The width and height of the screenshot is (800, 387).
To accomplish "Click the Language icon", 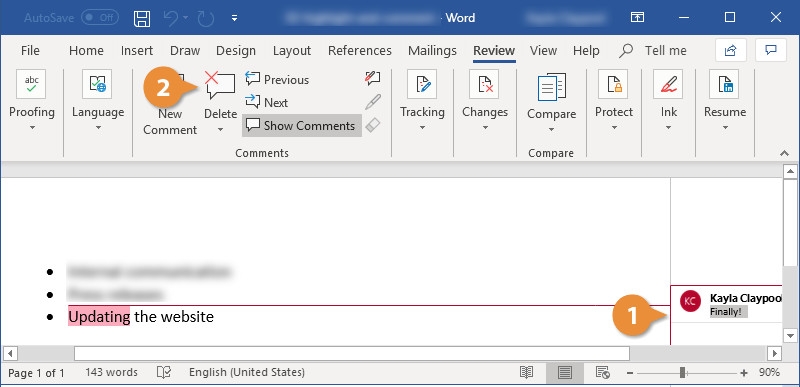I will click(x=97, y=84).
